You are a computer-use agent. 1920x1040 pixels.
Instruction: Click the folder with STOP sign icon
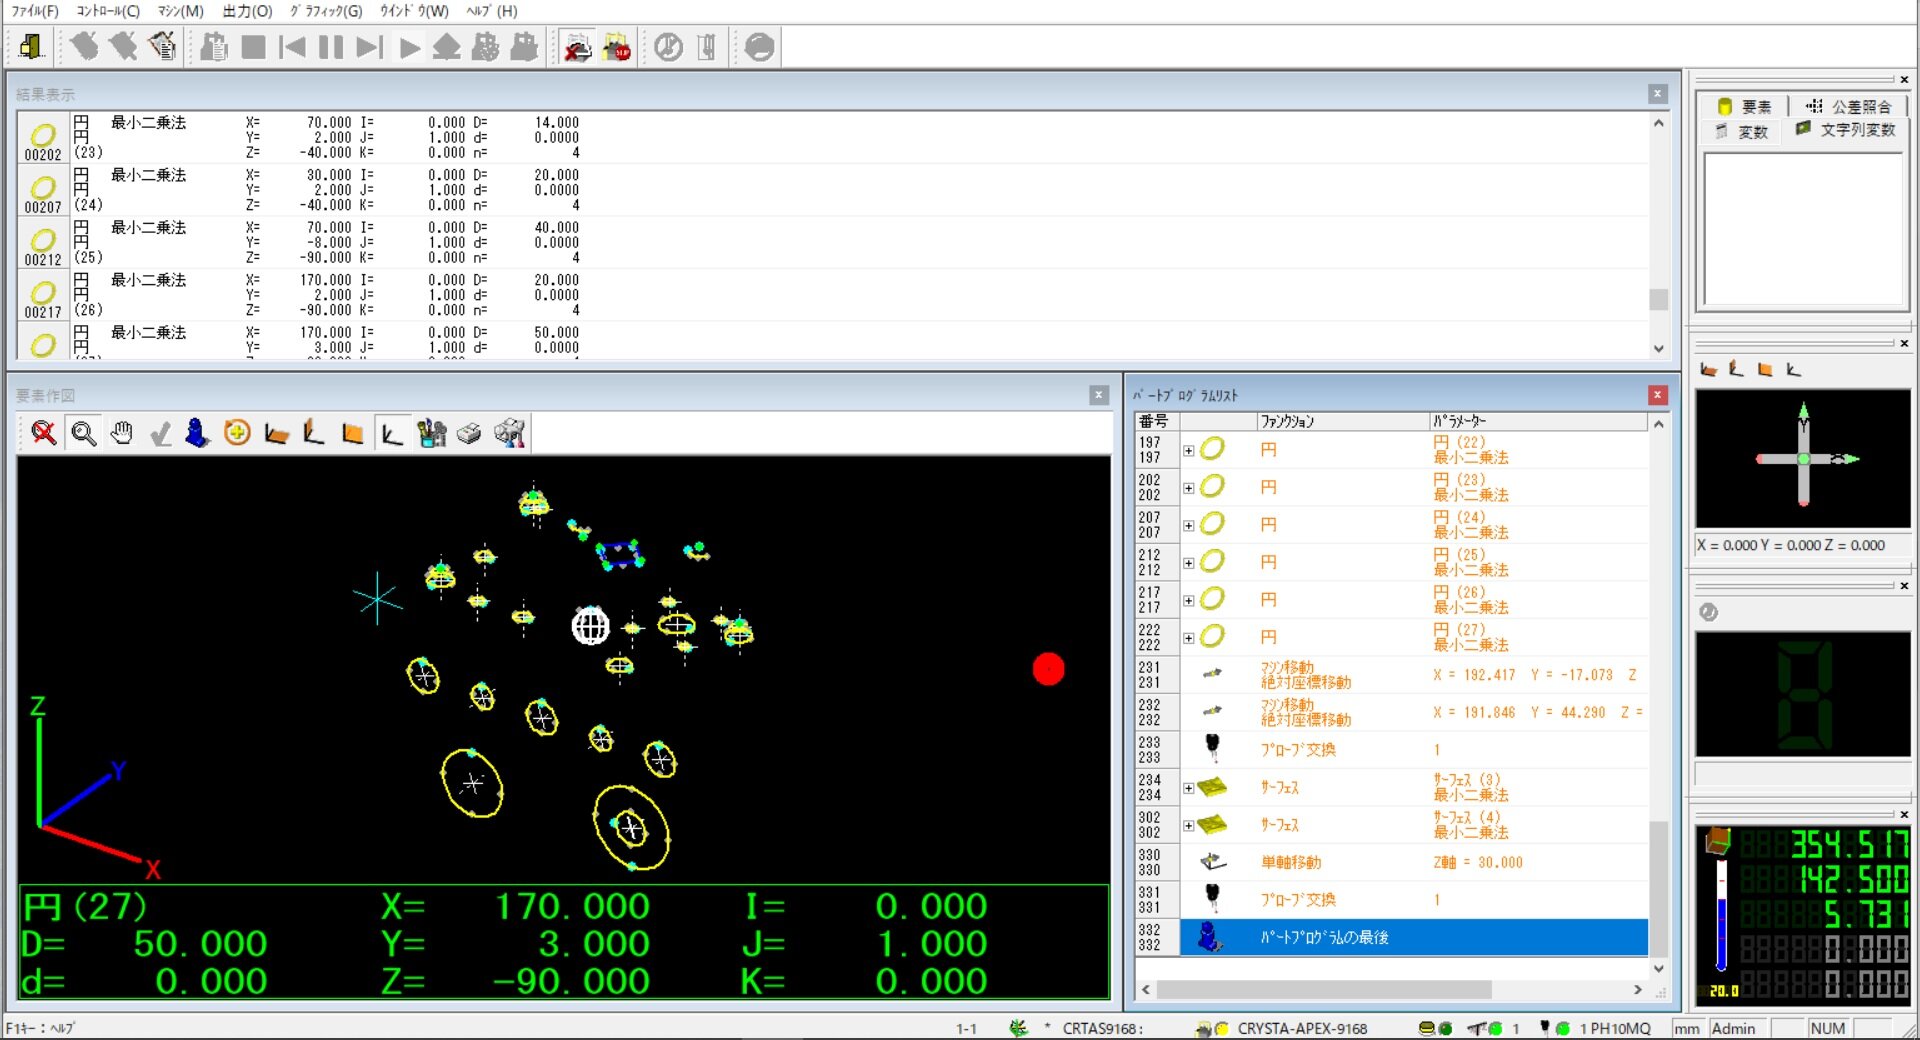pos(616,47)
